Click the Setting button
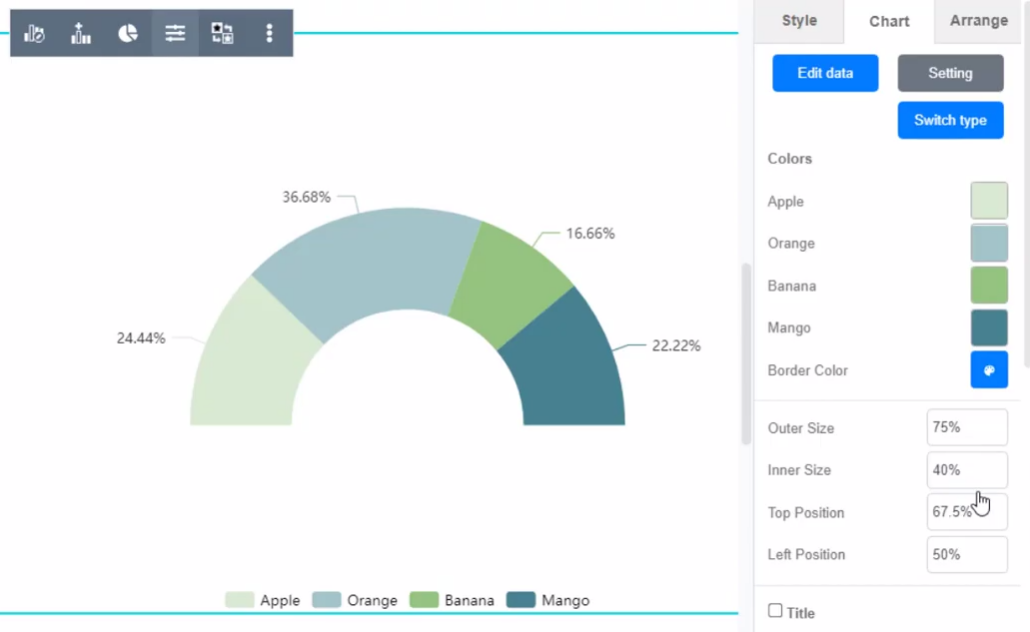 click(950, 73)
